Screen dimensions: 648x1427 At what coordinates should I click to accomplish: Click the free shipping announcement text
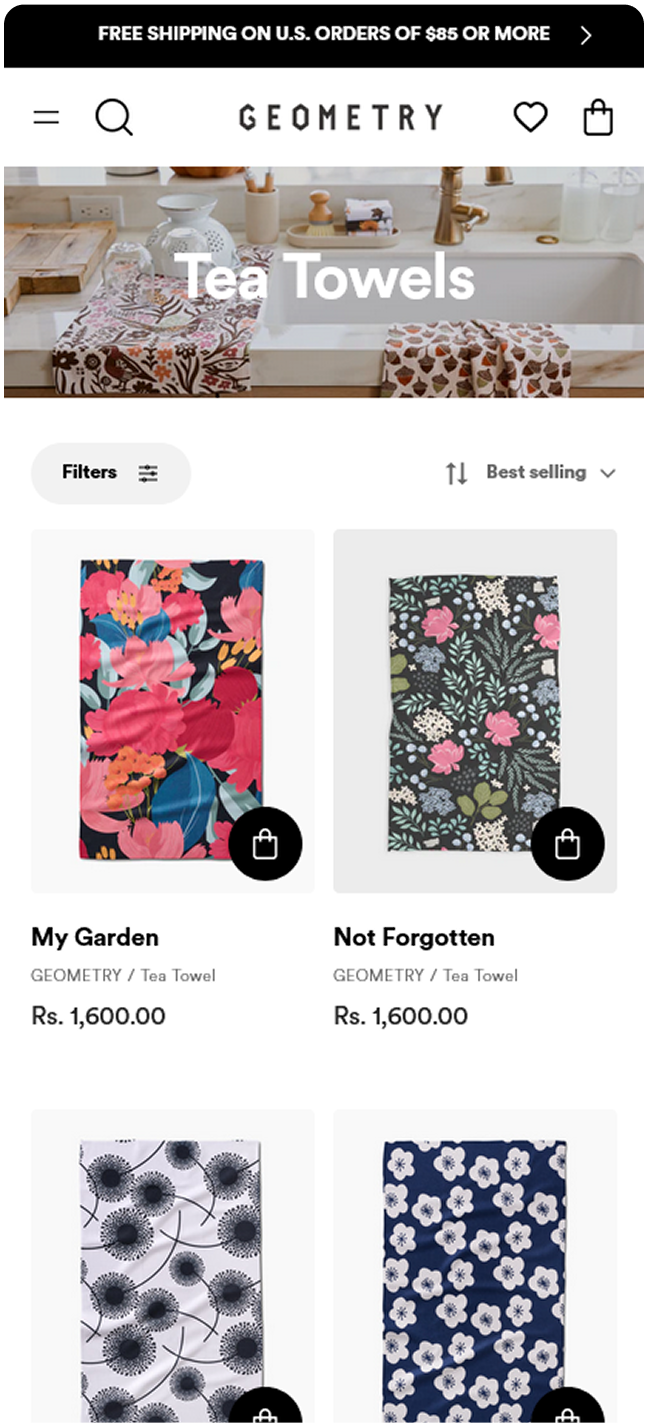324,34
